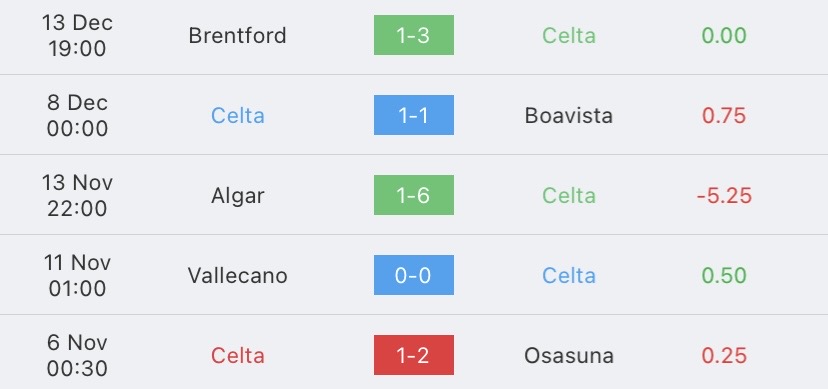This screenshot has width=828, height=389.
Task: Open the red 1-2 score badge
Action: (413, 355)
